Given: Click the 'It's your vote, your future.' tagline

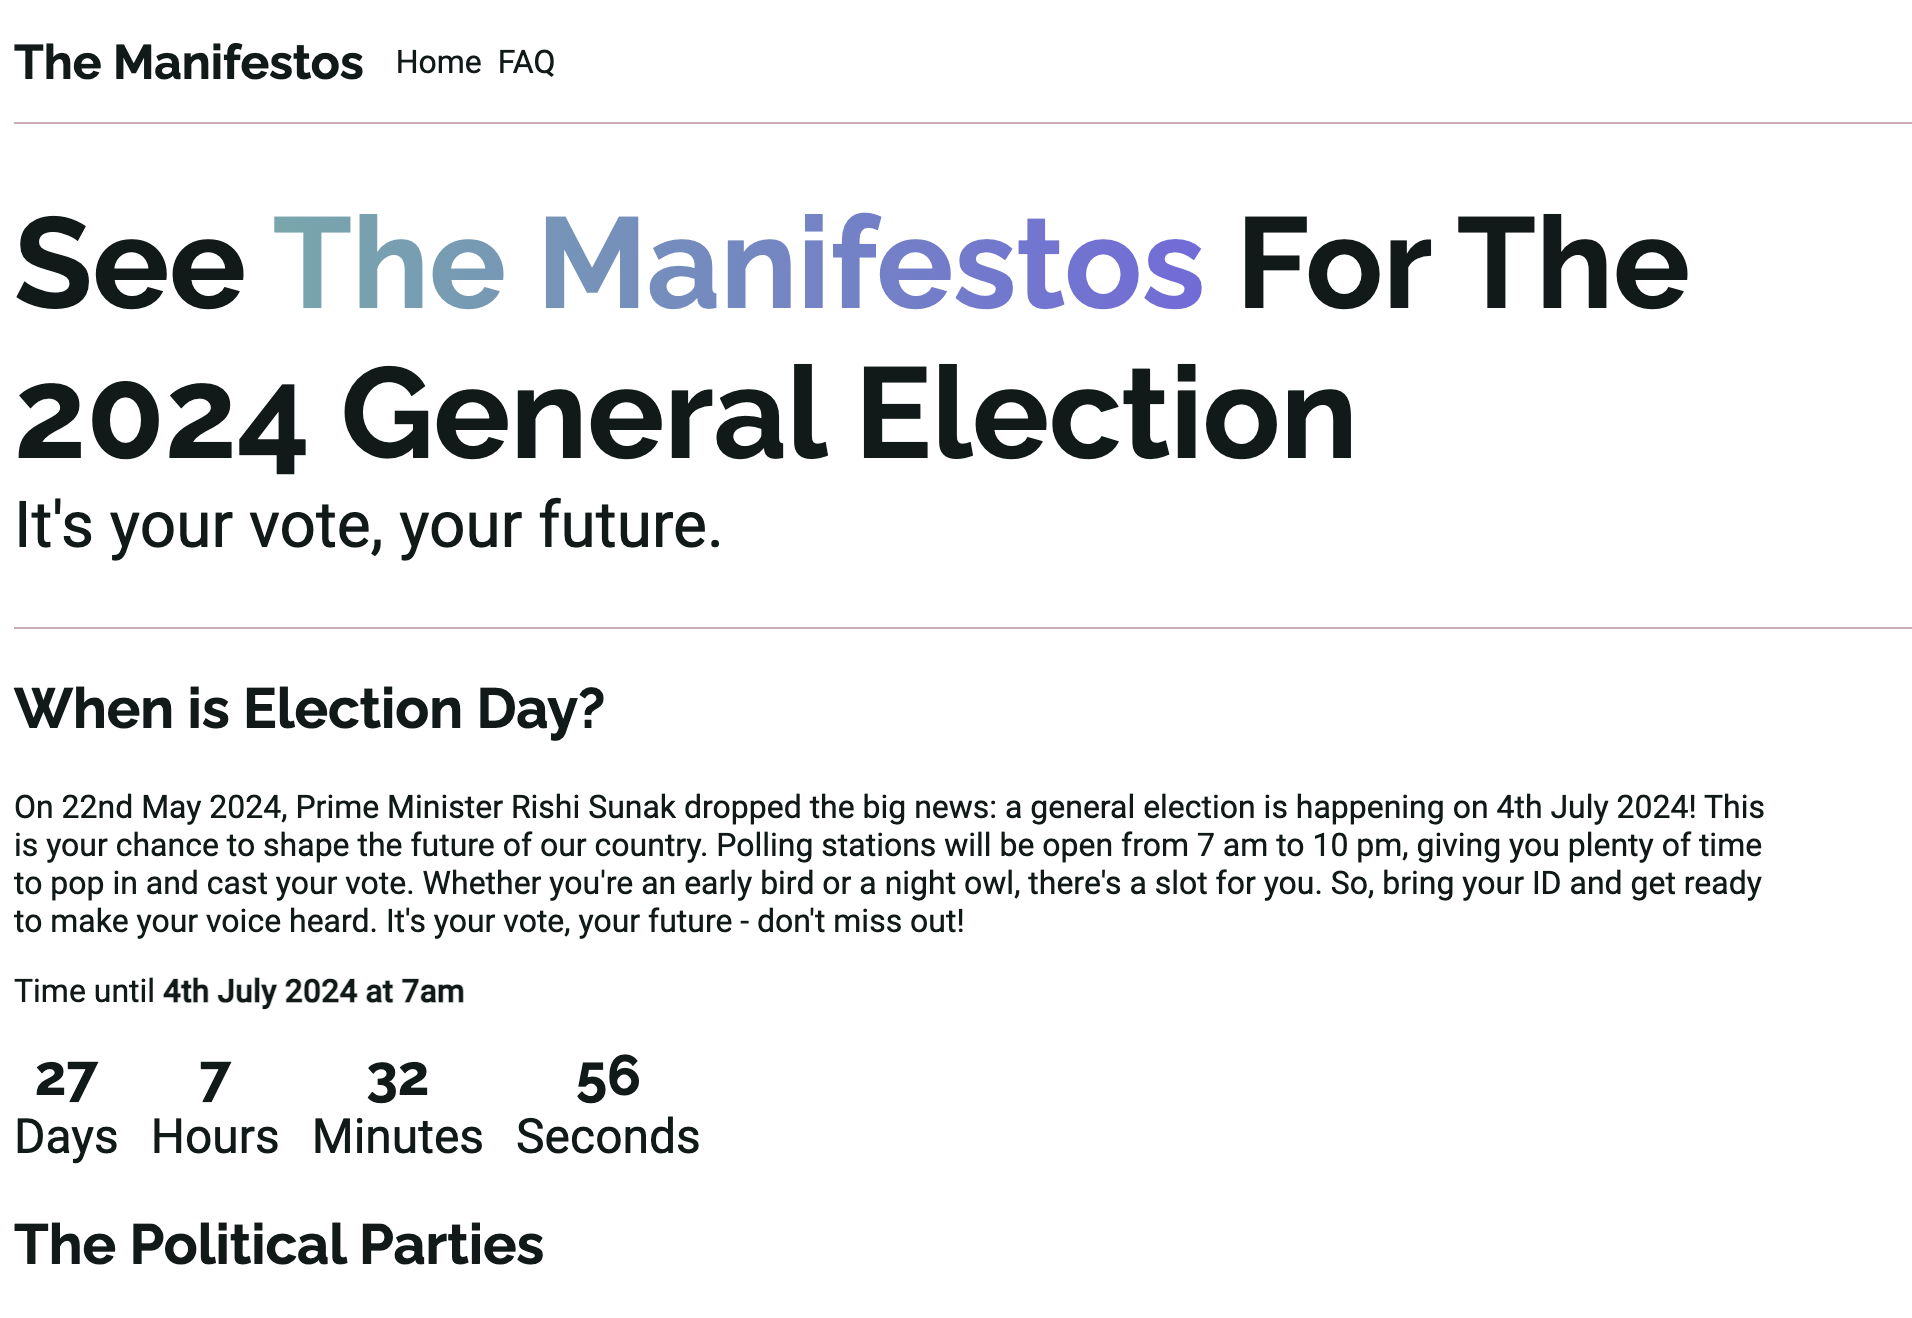Looking at the screenshot, I should coord(367,525).
